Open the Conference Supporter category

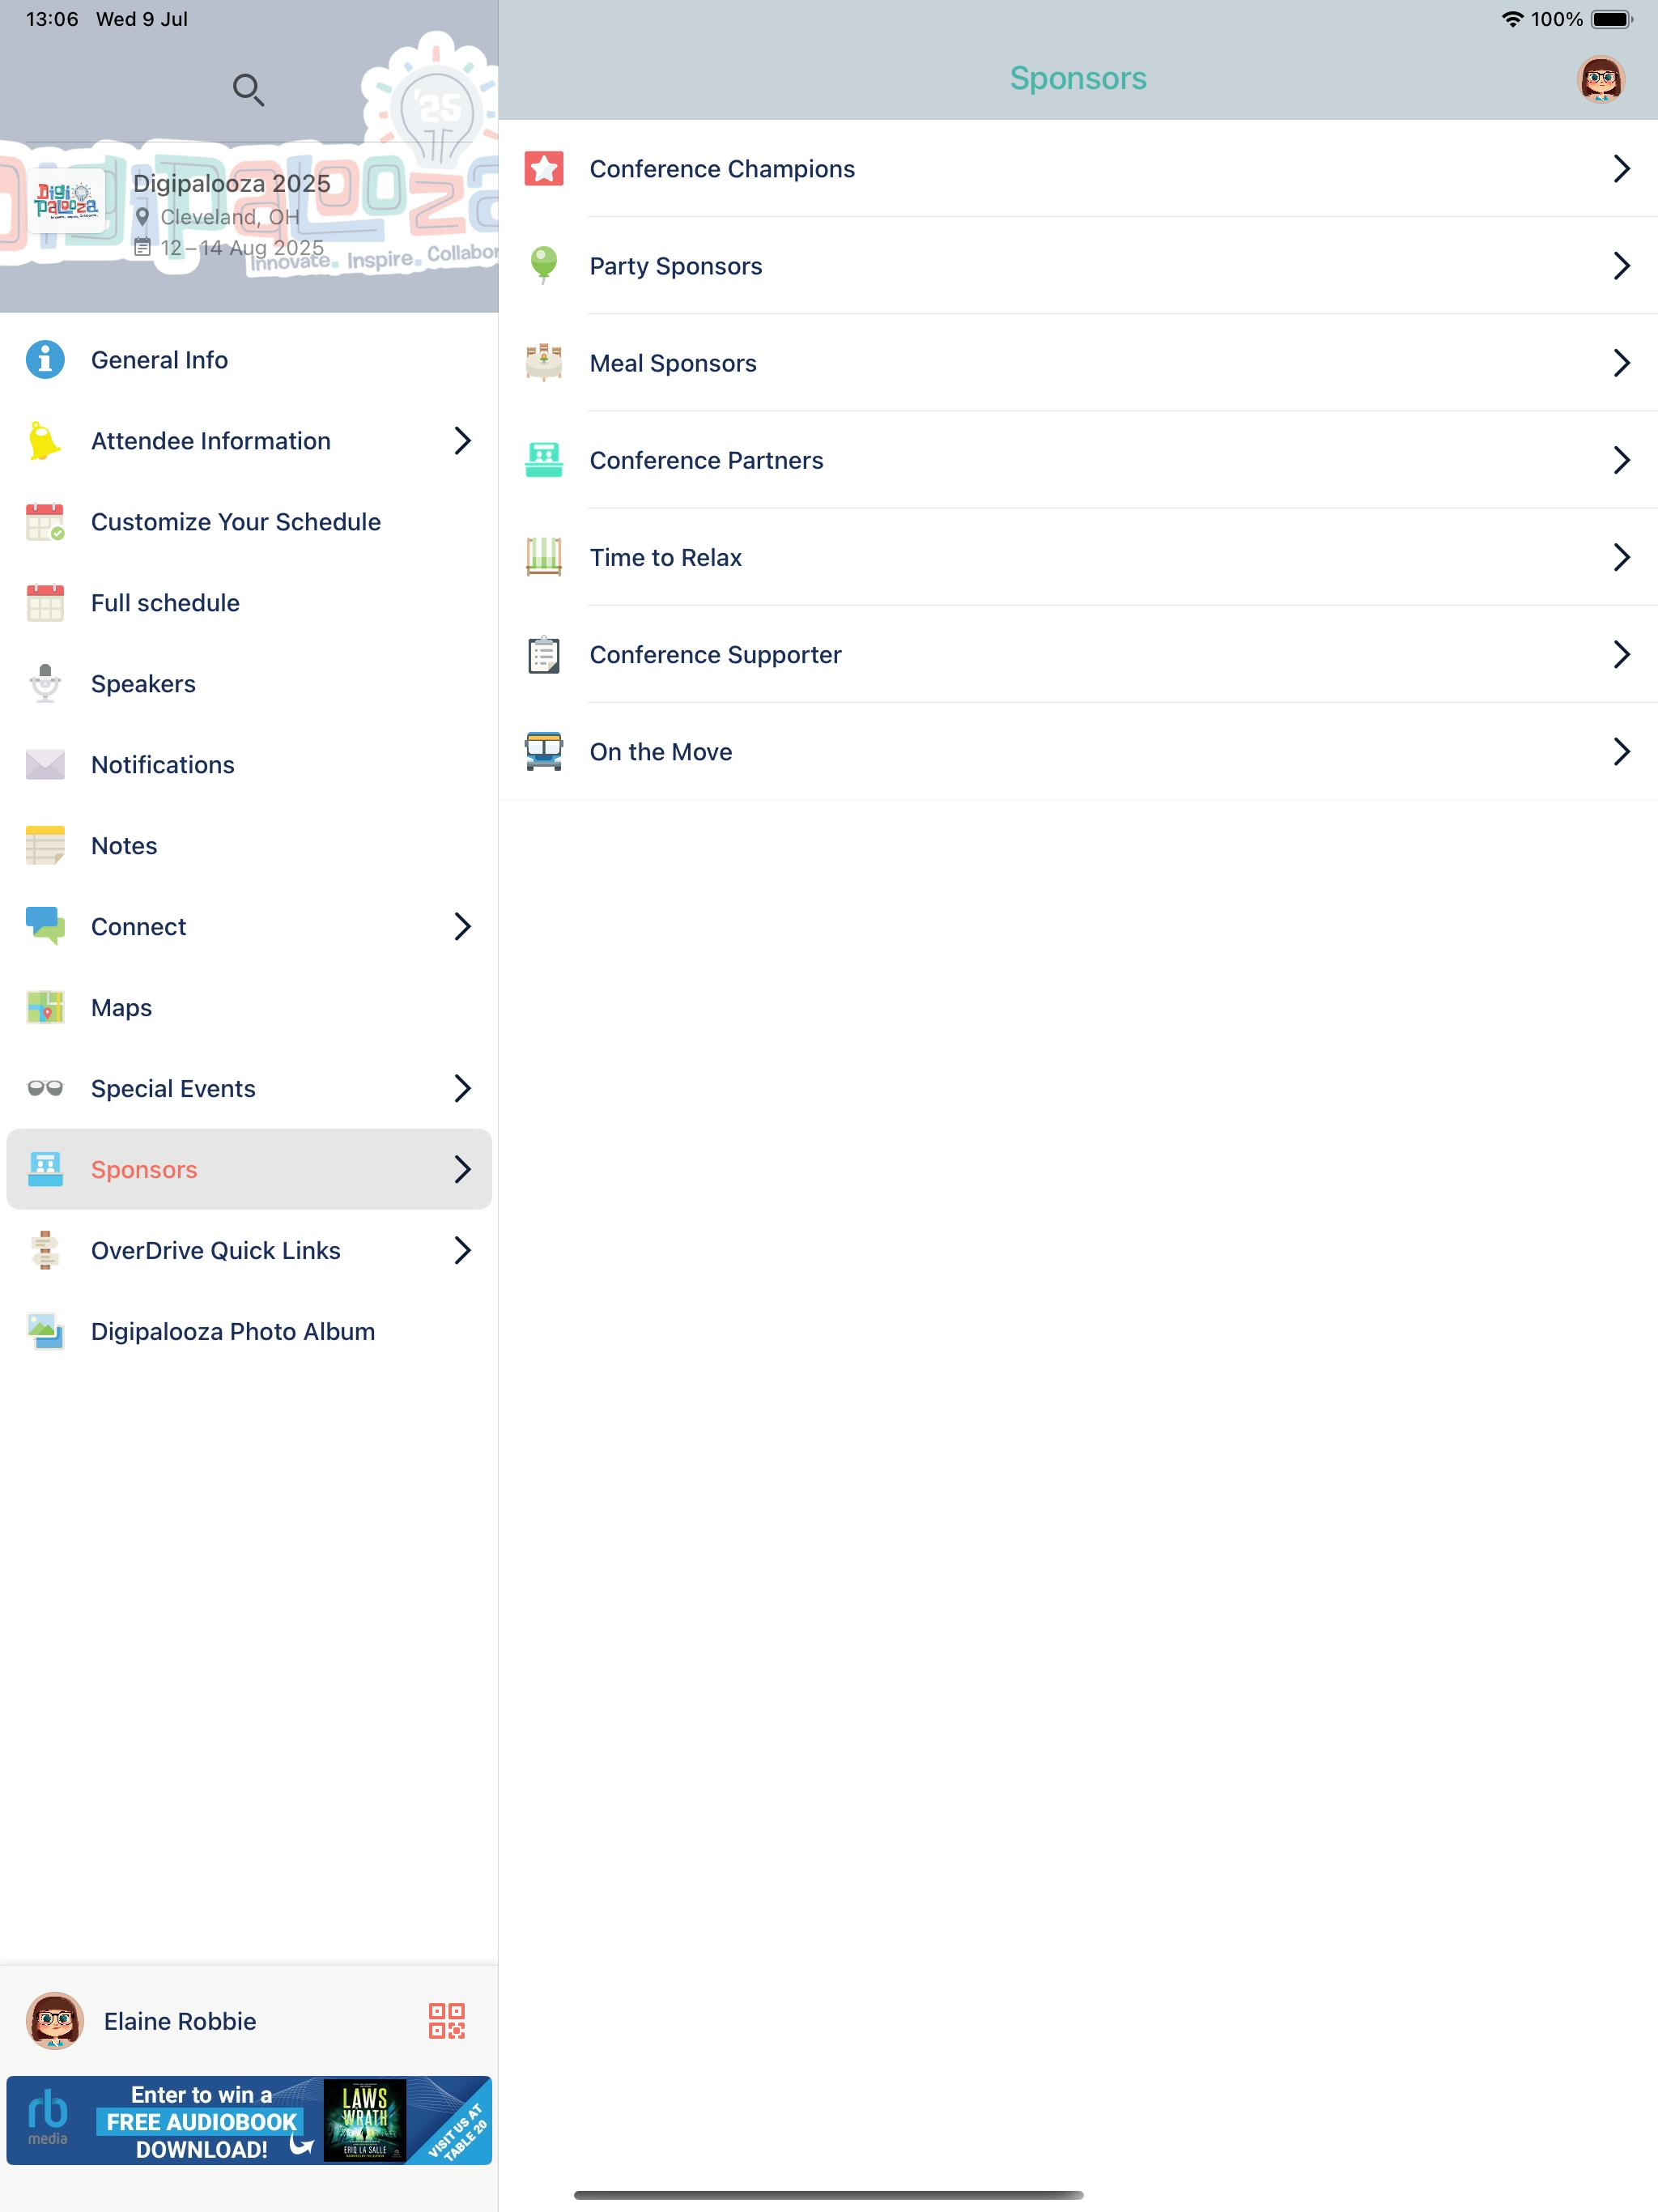tap(1078, 654)
